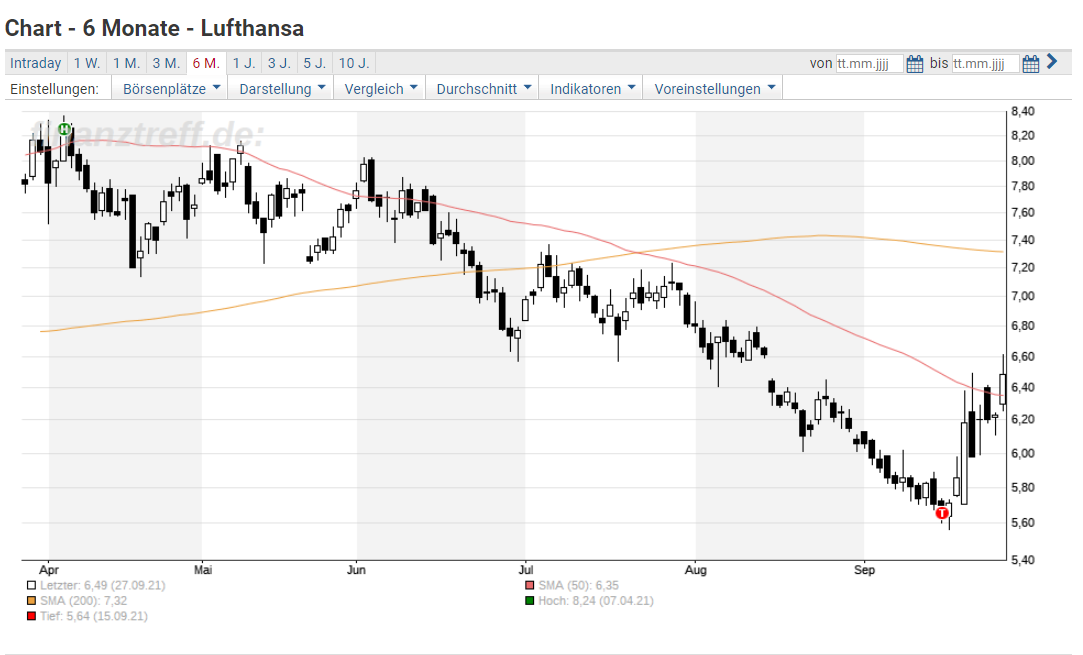Click the 'Tief: 5,64 (15.09.21)' legend text

pyautogui.click(x=94, y=616)
